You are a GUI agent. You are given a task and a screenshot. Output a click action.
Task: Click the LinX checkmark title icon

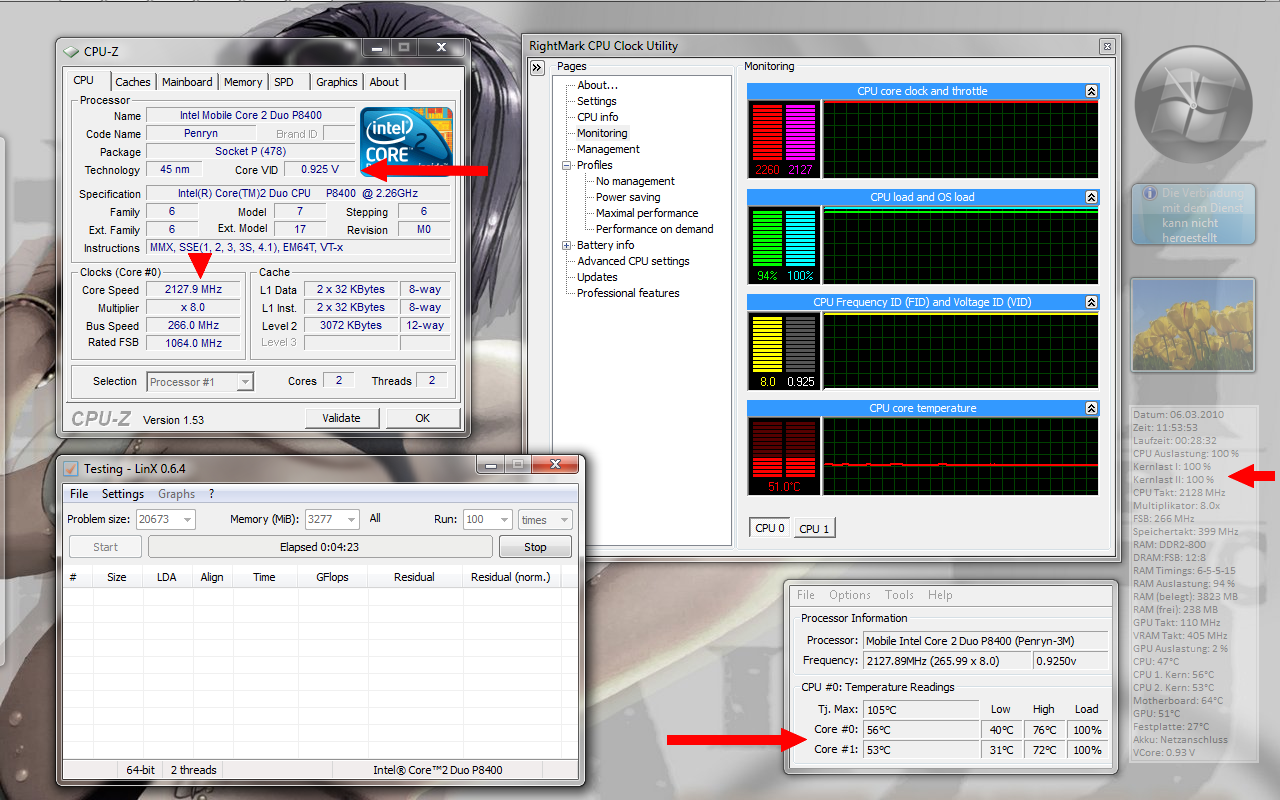click(x=71, y=468)
